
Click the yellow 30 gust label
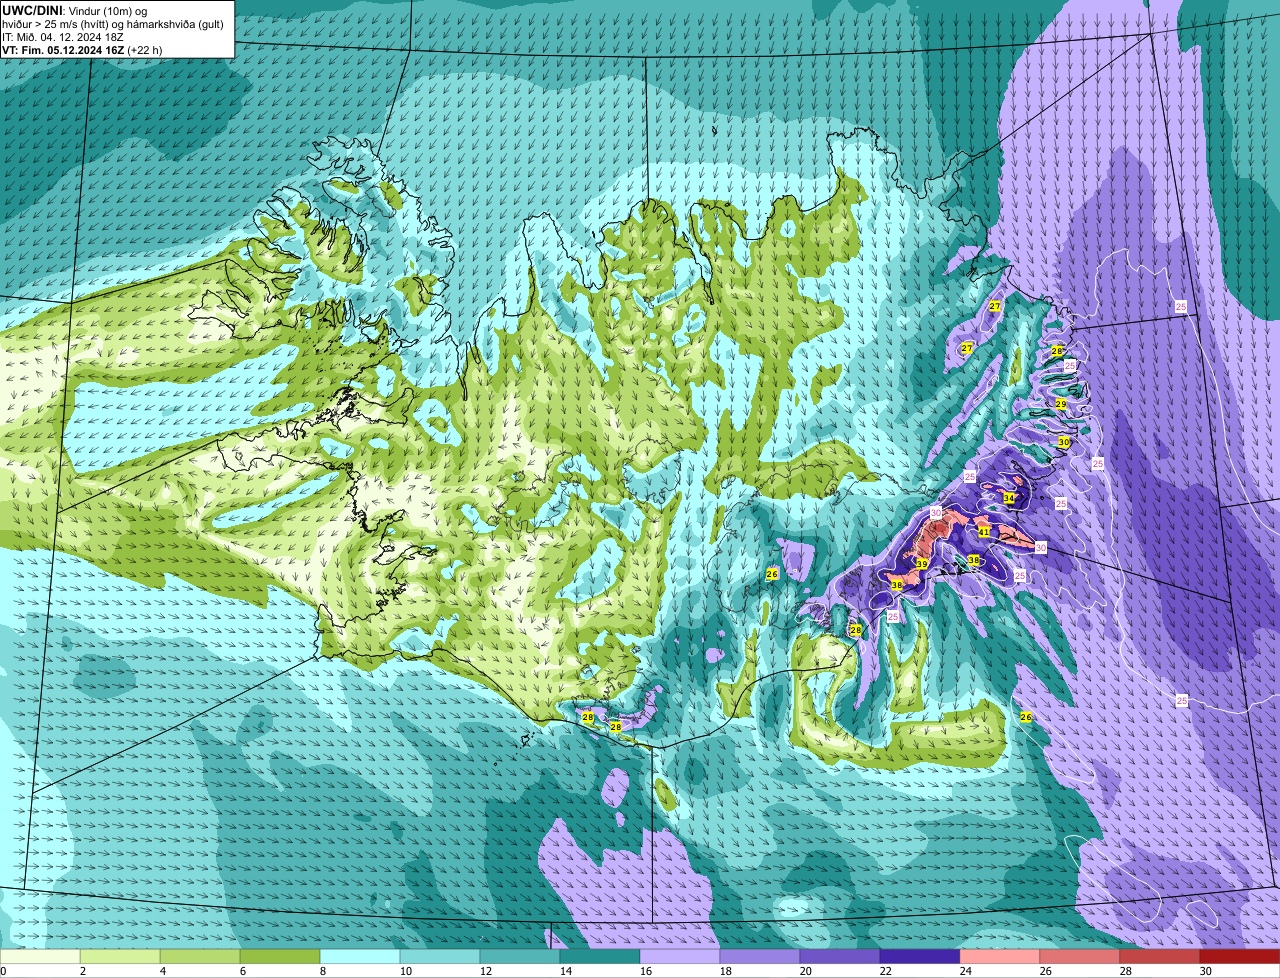point(1064,442)
